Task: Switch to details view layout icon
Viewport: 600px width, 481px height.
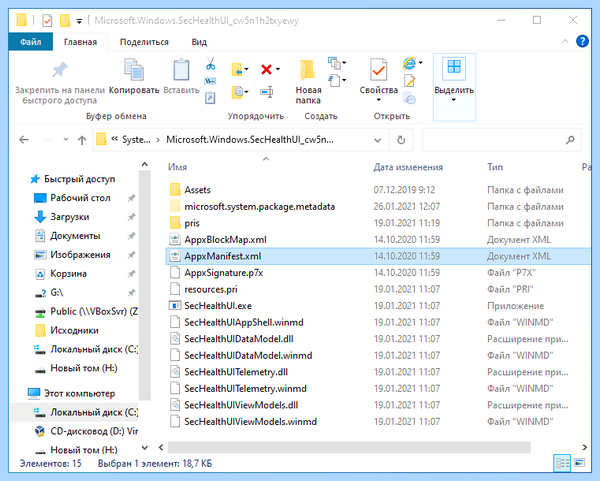Action: tap(562, 463)
